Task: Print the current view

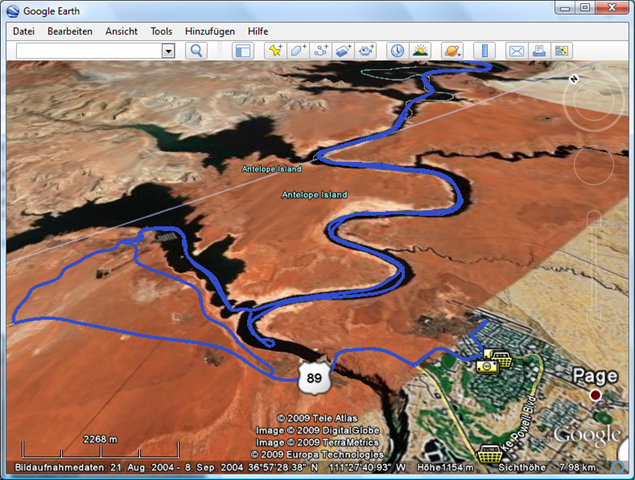Action: point(539,50)
